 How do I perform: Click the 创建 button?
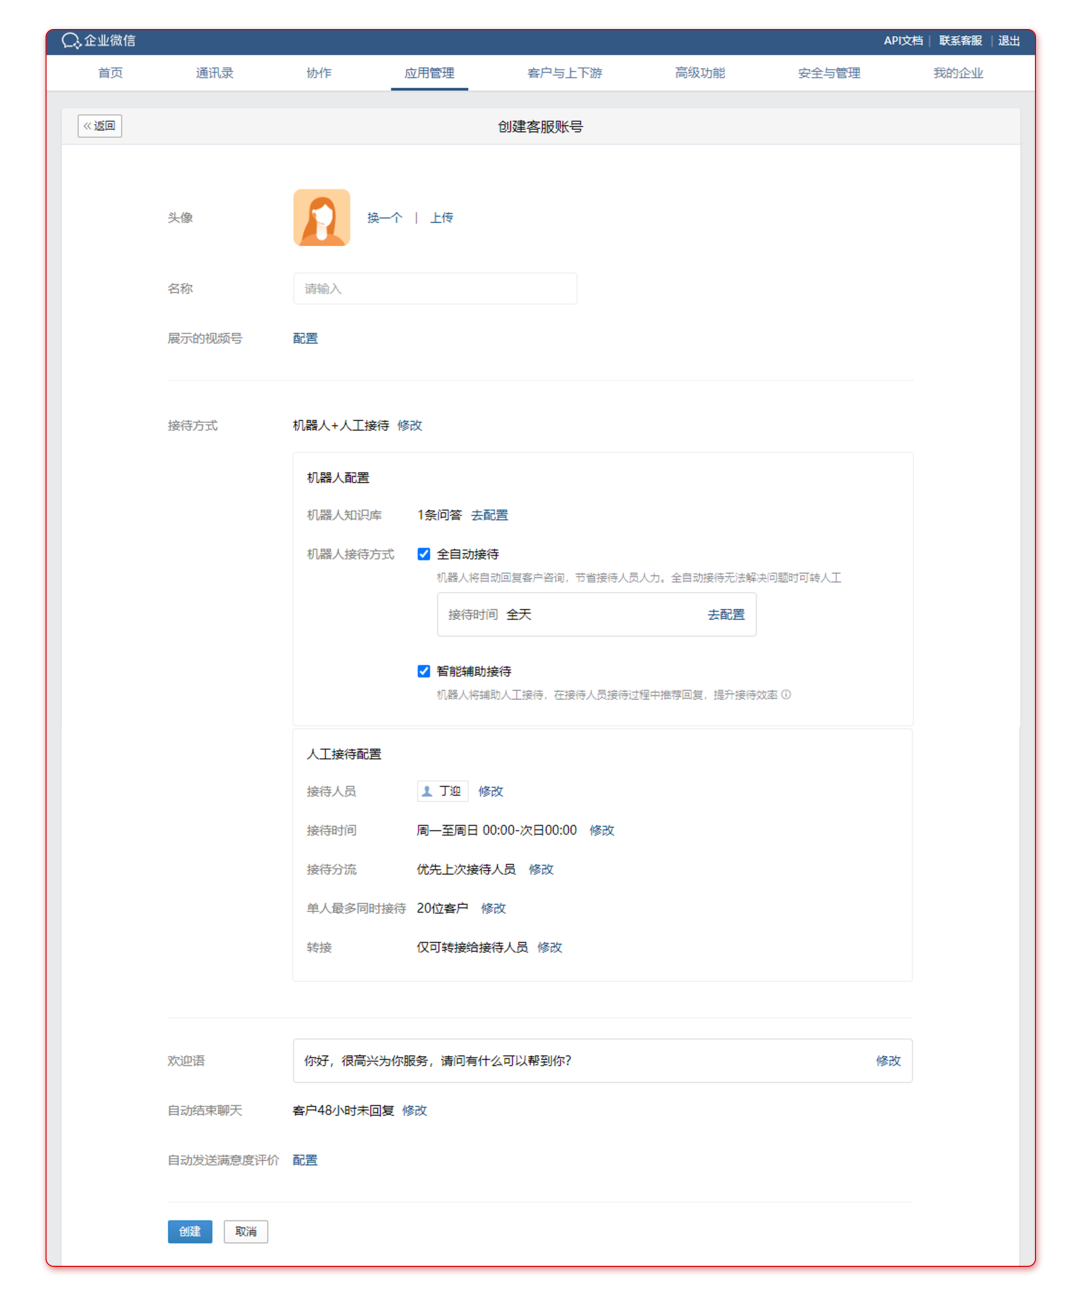pyautogui.click(x=189, y=1232)
